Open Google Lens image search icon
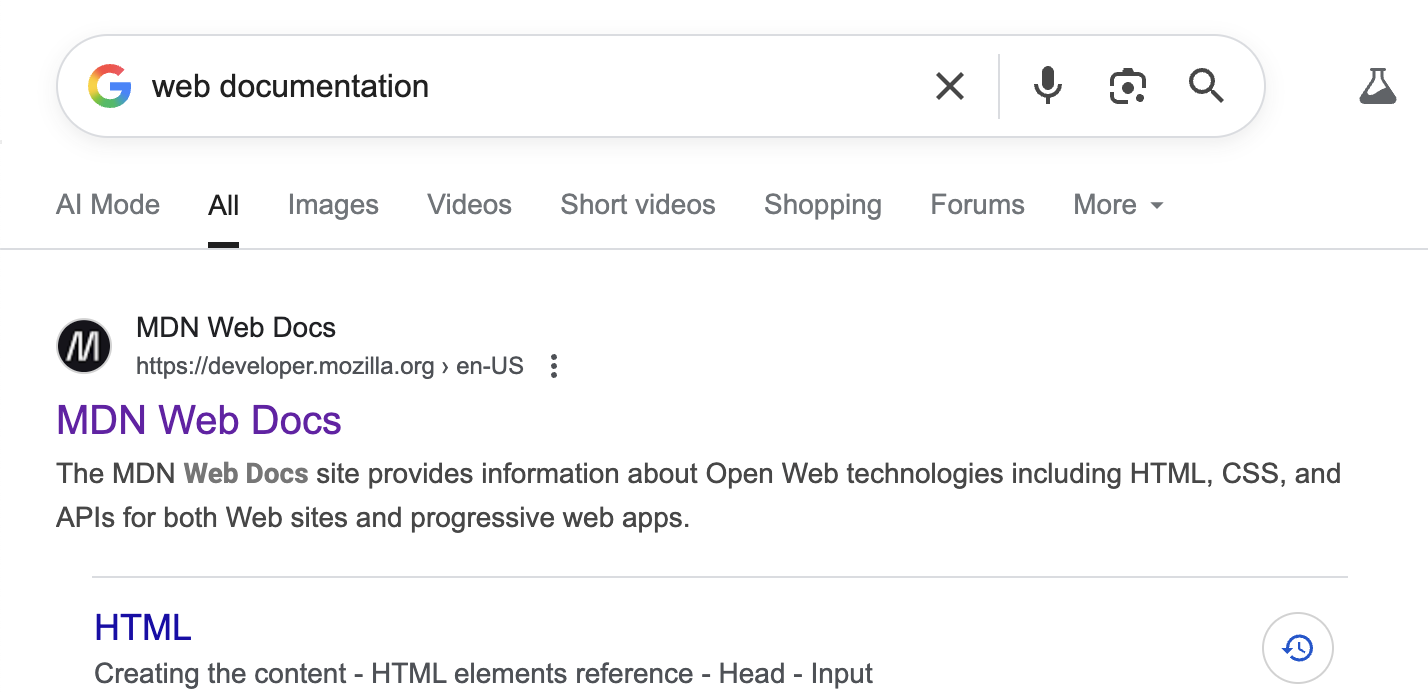Image resolution: width=1428 pixels, height=692 pixels. click(1127, 87)
